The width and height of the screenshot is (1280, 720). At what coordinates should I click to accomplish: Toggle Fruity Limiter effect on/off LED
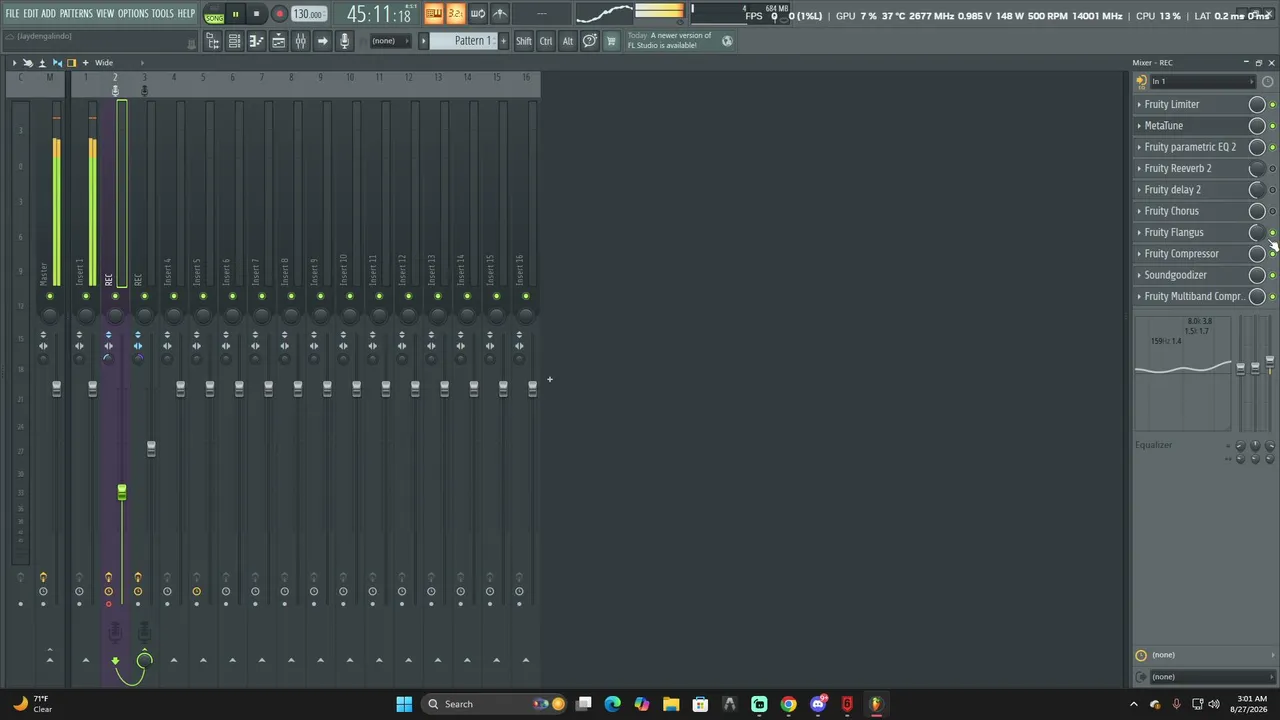click(1272, 105)
